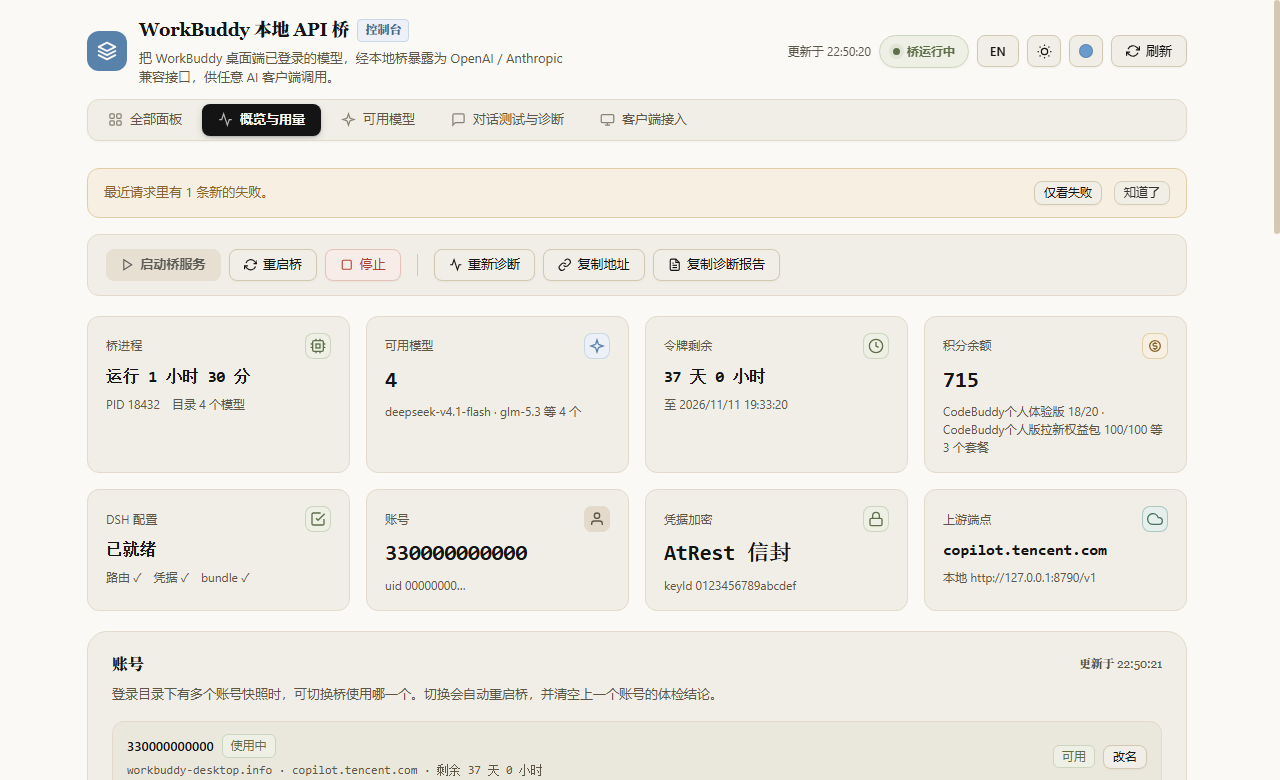
Task: Click the pulse icon in 概览与用量 tab
Action: (225, 120)
